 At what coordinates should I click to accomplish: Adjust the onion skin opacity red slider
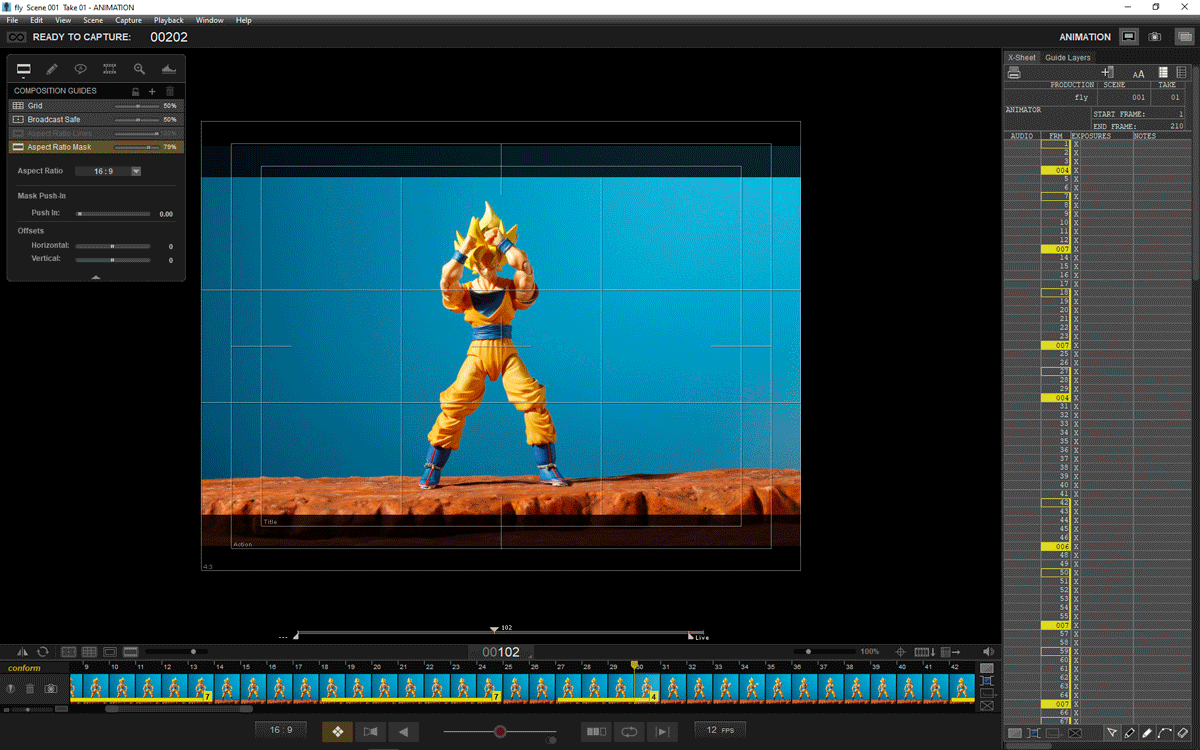tap(500, 732)
